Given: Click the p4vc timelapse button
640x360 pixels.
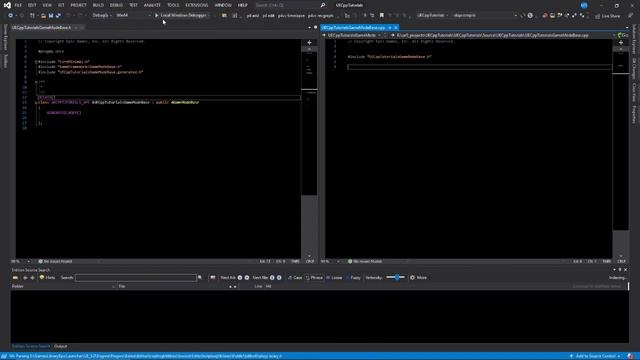Looking at the screenshot, I should [291, 16].
